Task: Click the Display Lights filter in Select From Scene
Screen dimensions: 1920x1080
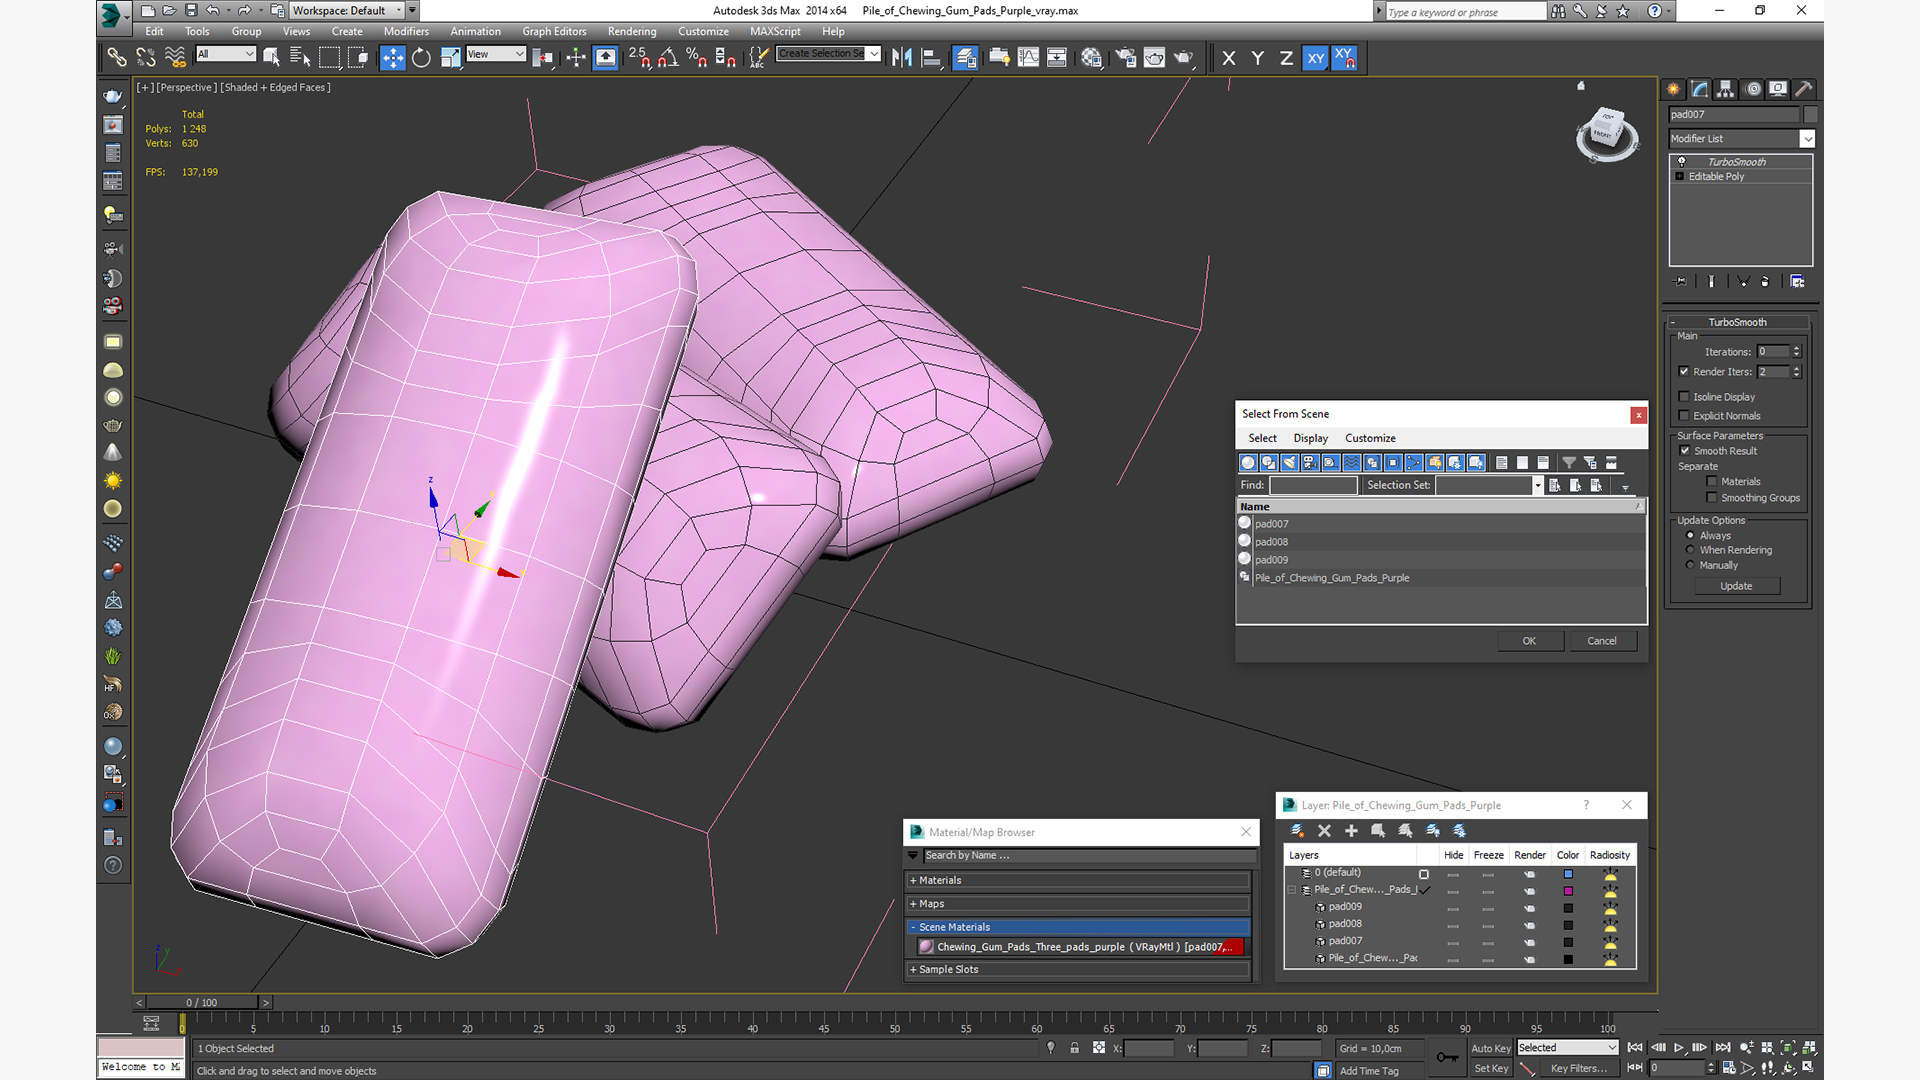Action: (x=1290, y=463)
